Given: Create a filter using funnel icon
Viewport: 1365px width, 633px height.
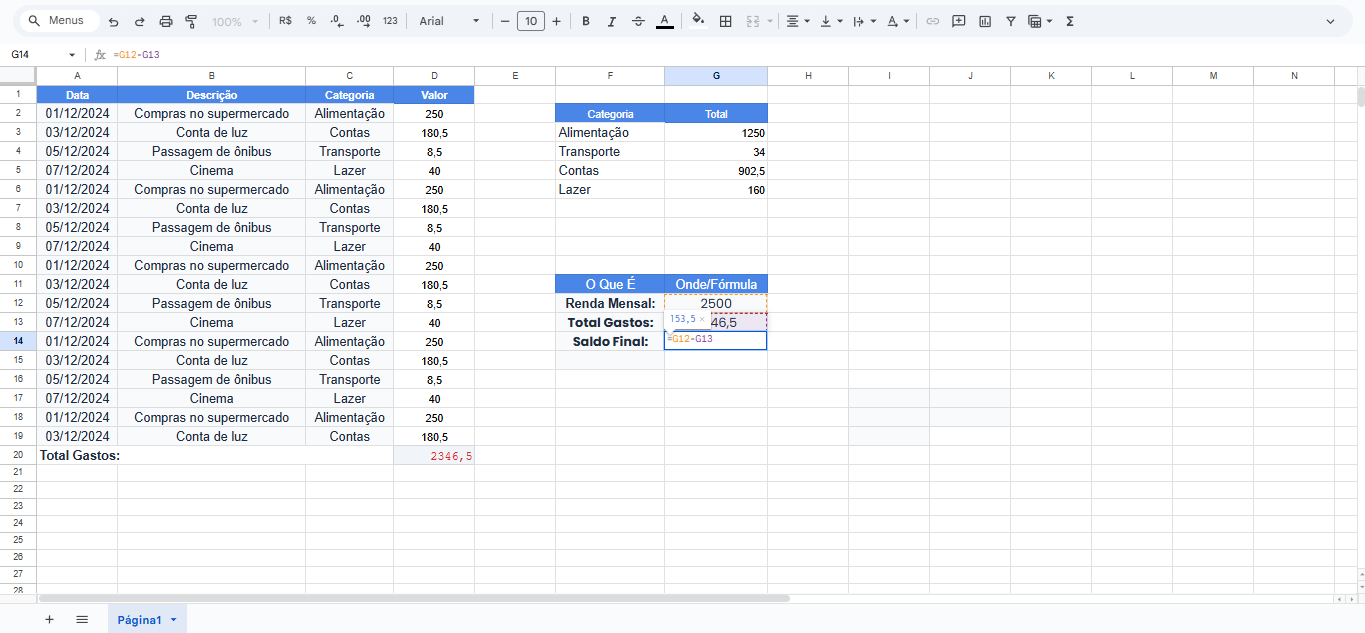Looking at the screenshot, I should tap(1011, 21).
